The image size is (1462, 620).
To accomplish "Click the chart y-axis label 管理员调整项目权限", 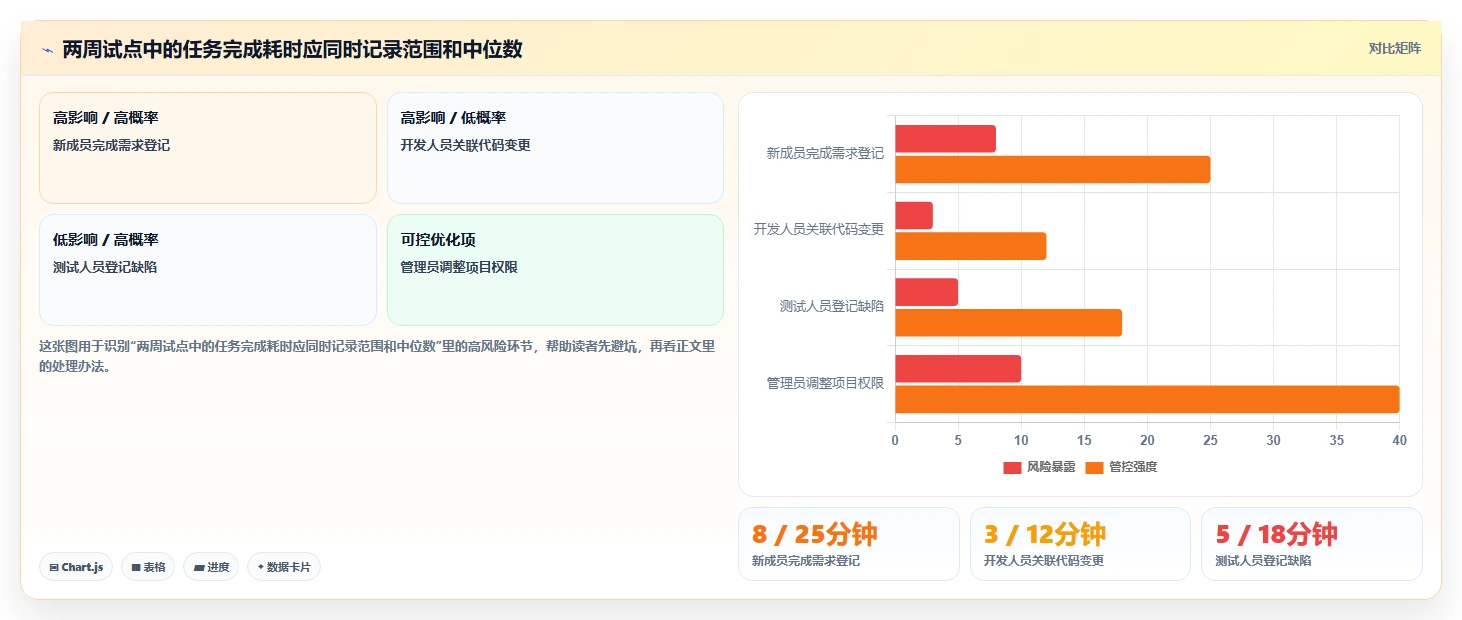I will (x=825, y=383).
